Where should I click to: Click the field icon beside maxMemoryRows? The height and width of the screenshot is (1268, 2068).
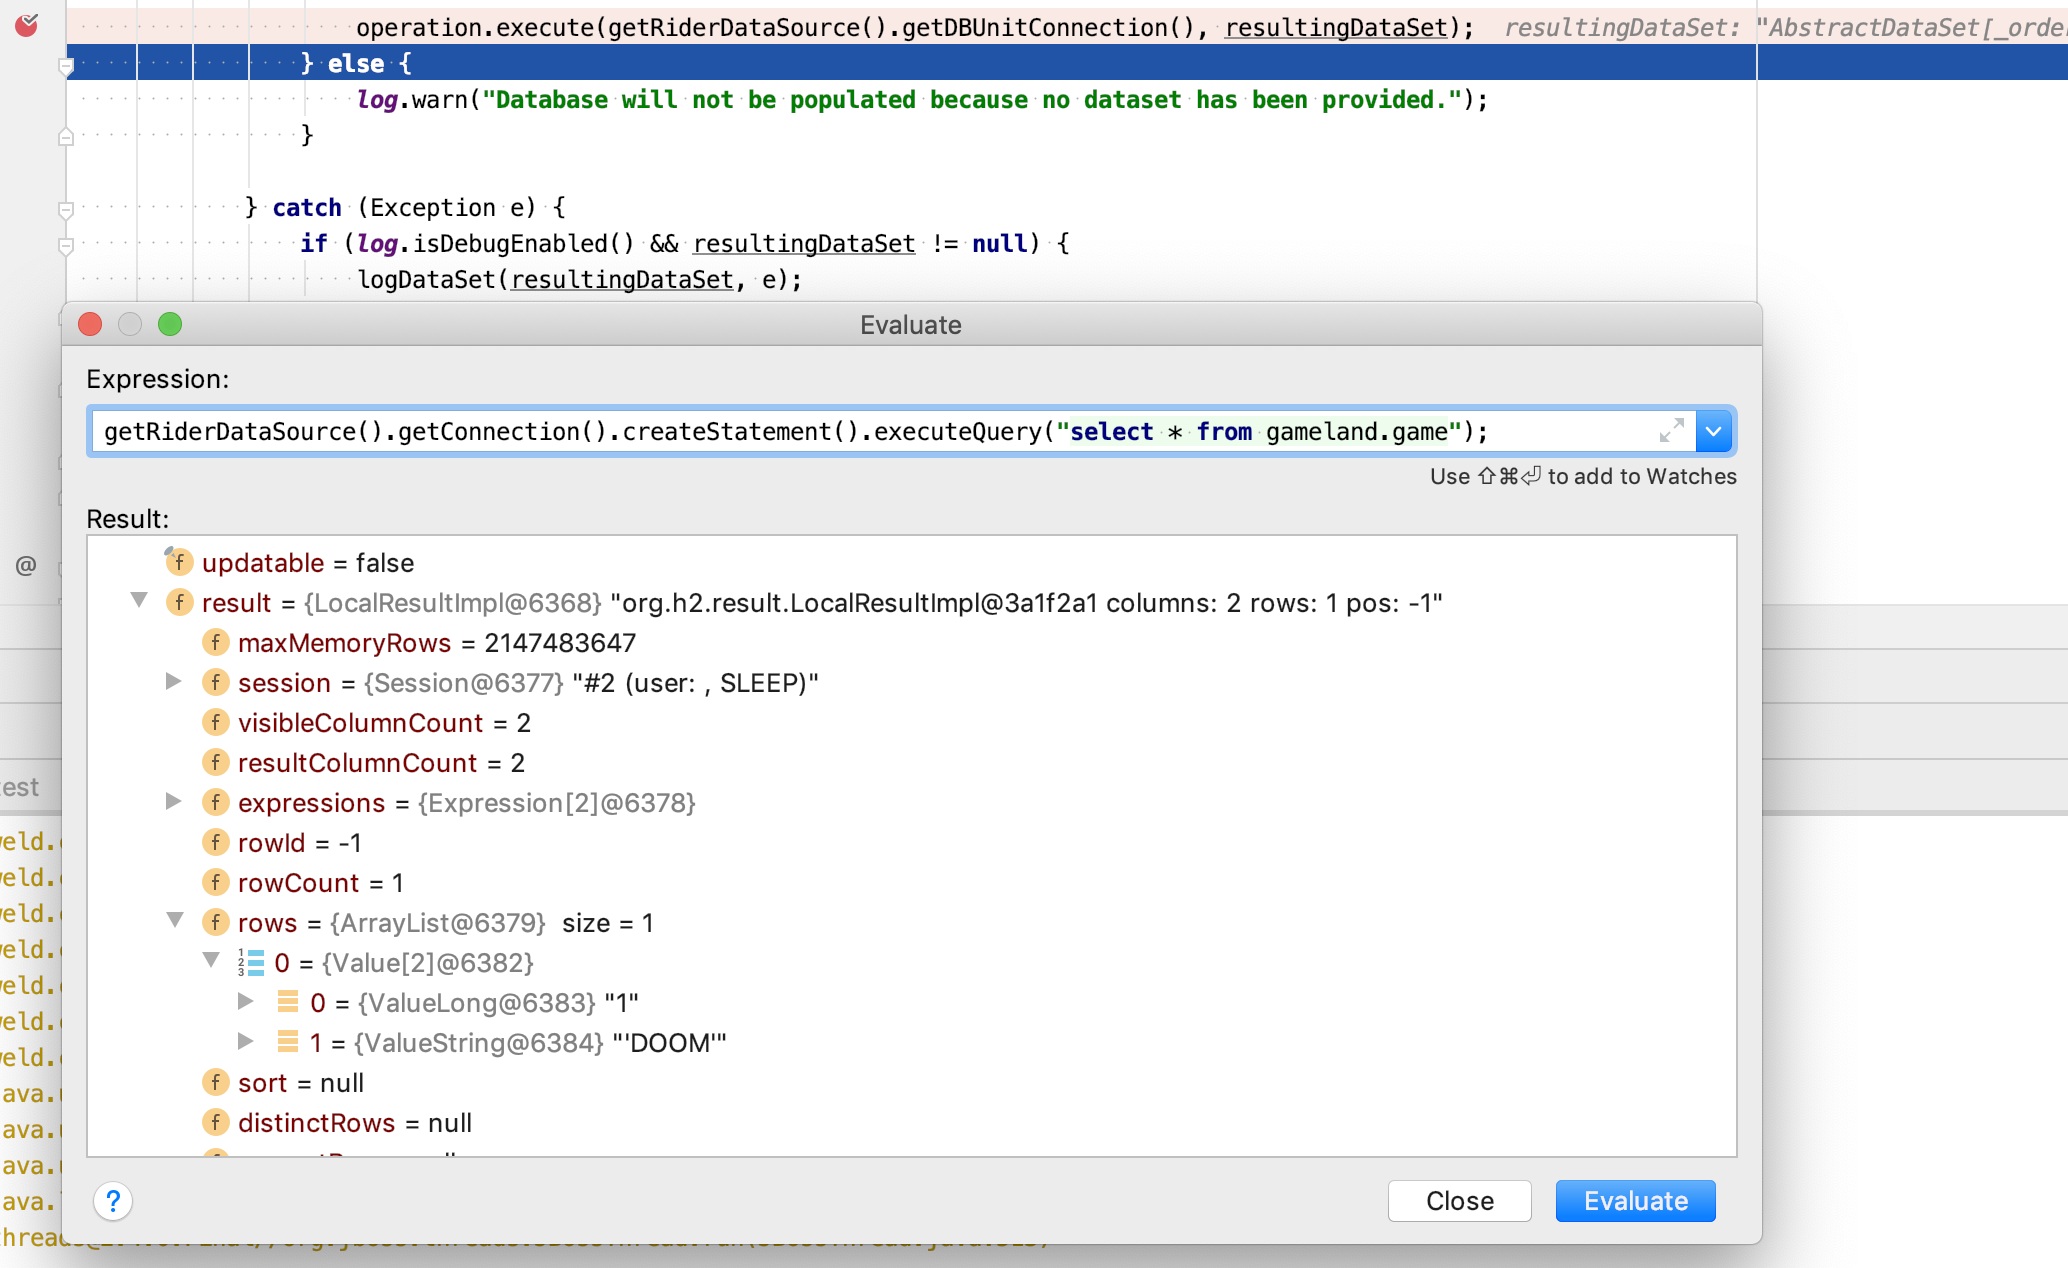tap(216, 642)
